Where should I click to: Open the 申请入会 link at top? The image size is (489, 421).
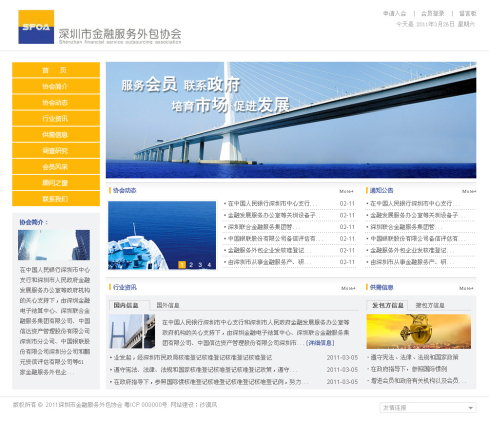pos(394,13)
